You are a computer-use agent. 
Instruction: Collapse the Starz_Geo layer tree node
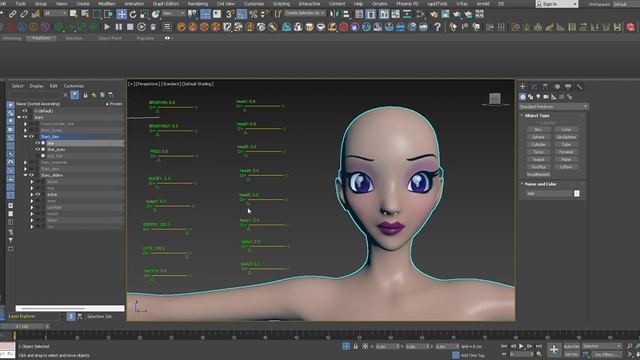[25, 137]
